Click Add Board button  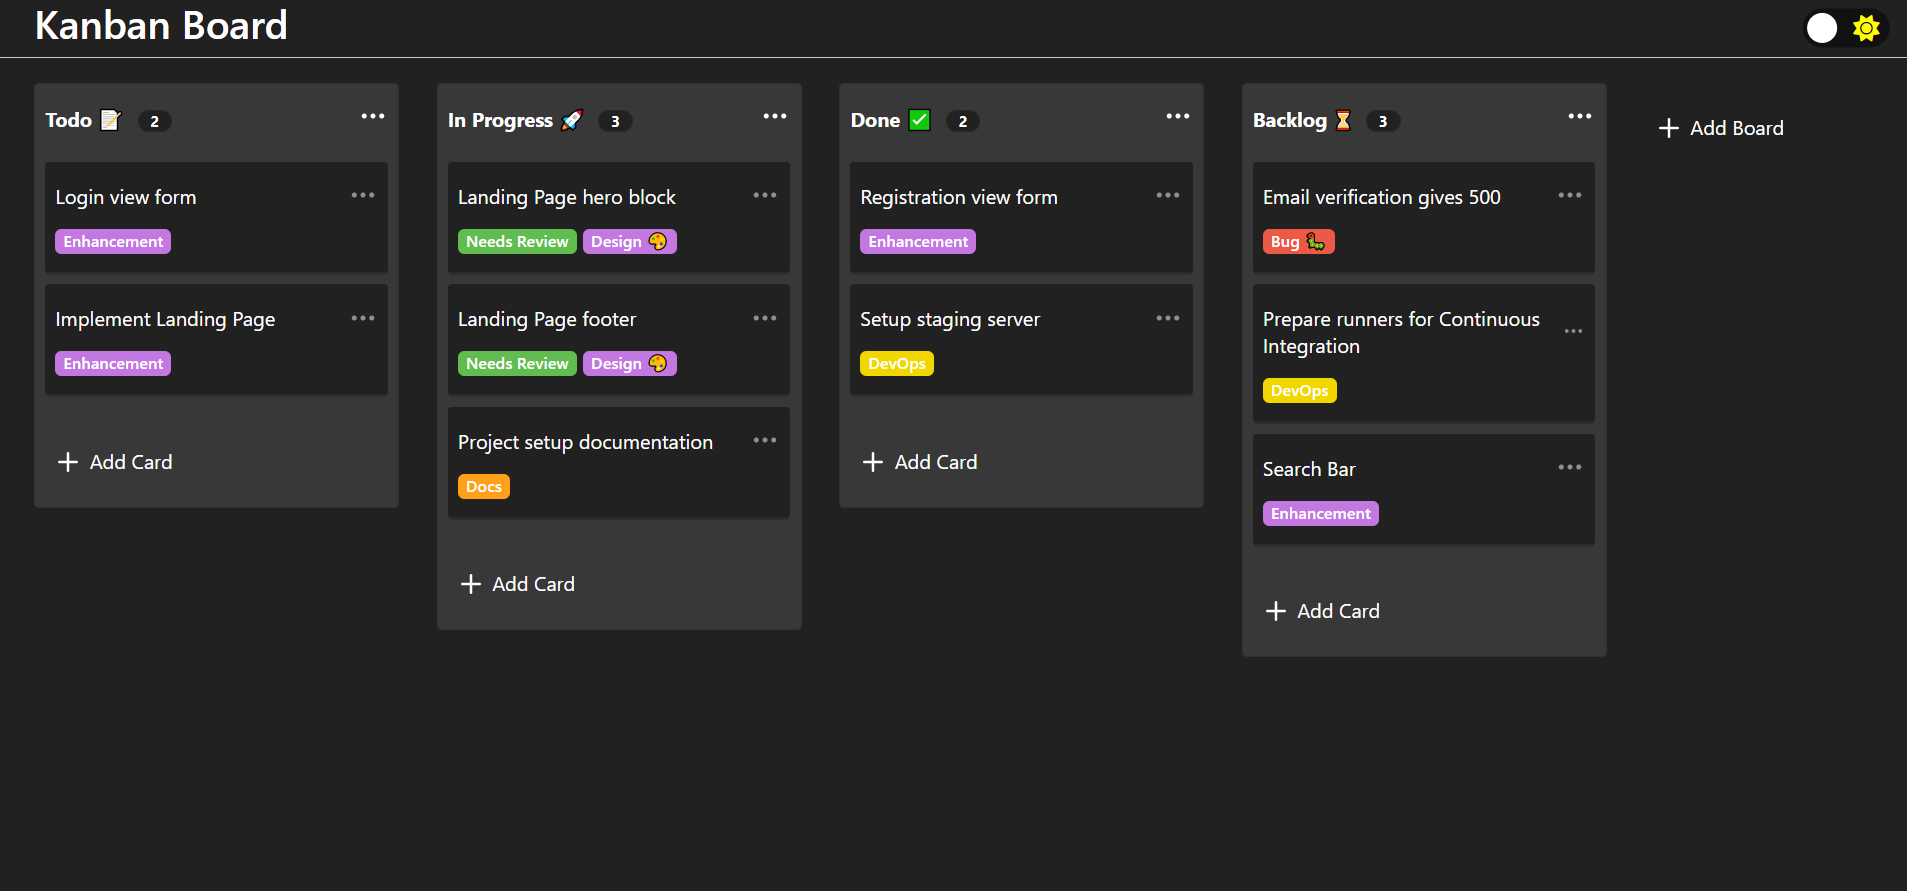(x=1721, y=128)
